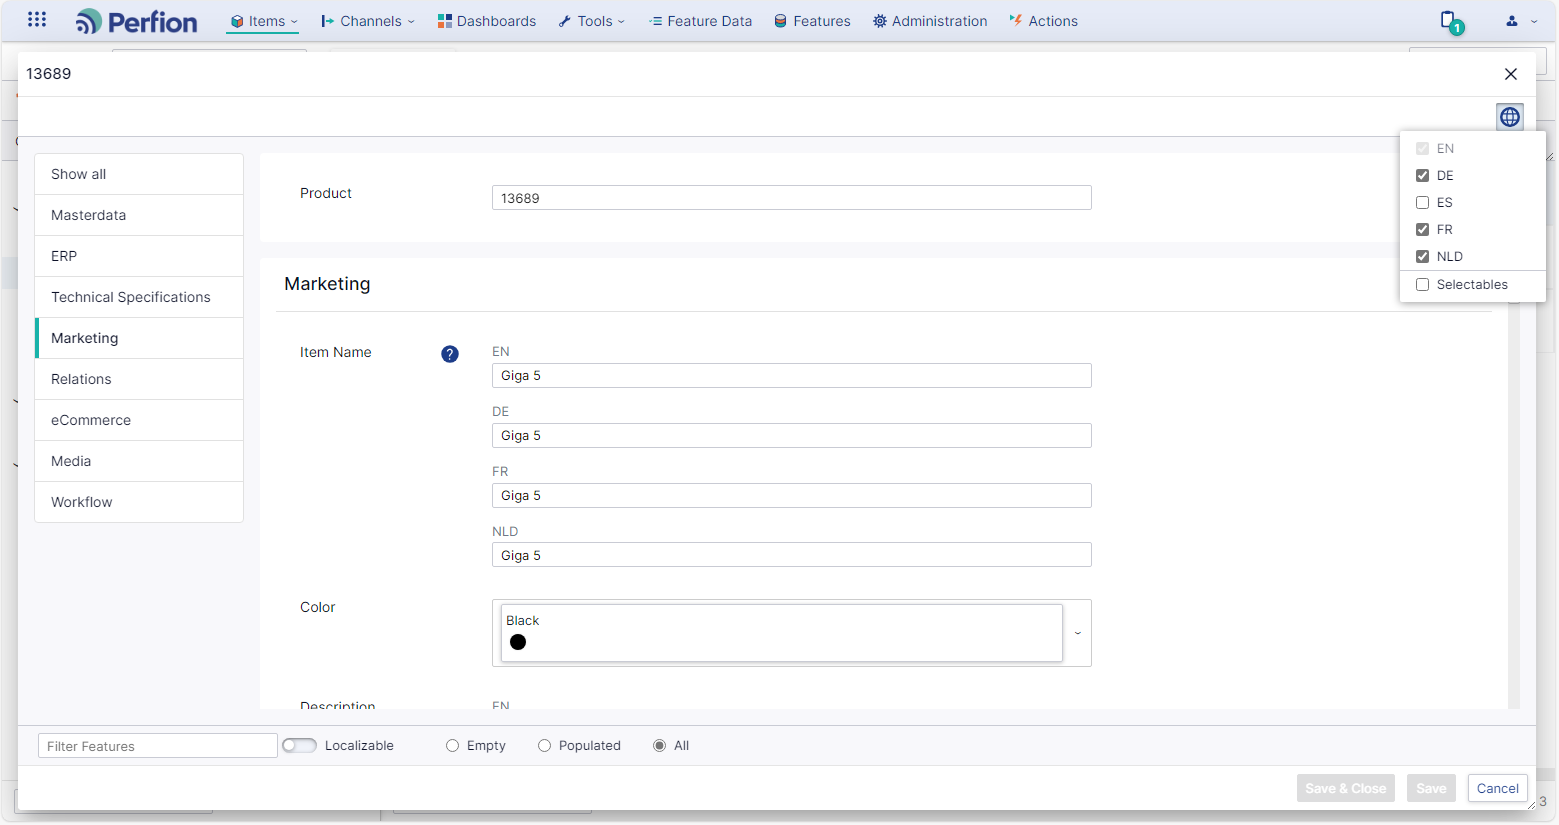Screen dimensions: 1559x825
Task: Uncheck the FR language checkbox
Action: [1422, 229]
